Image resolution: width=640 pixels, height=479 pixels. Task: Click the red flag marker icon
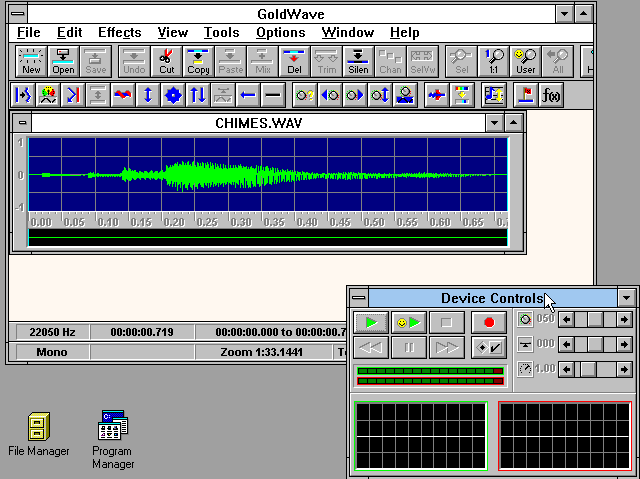click(x=526, y=95)
